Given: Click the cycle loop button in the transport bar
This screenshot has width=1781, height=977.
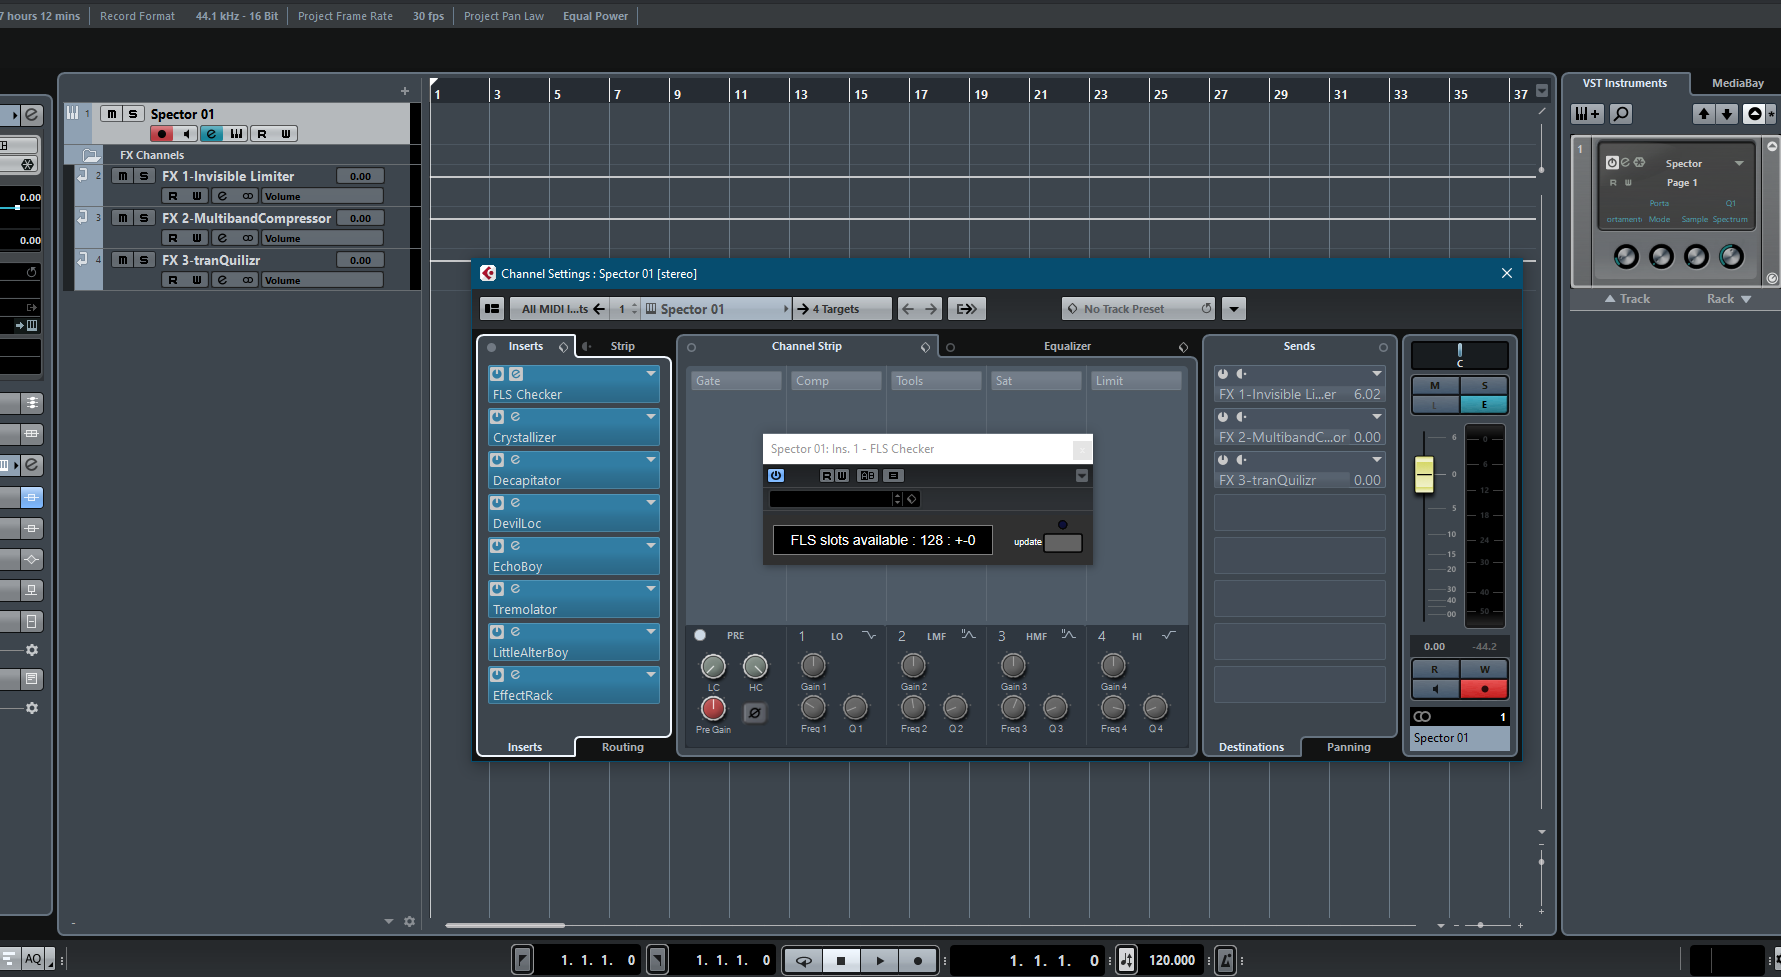Looking at the screenshot, I should click(803, 961).
